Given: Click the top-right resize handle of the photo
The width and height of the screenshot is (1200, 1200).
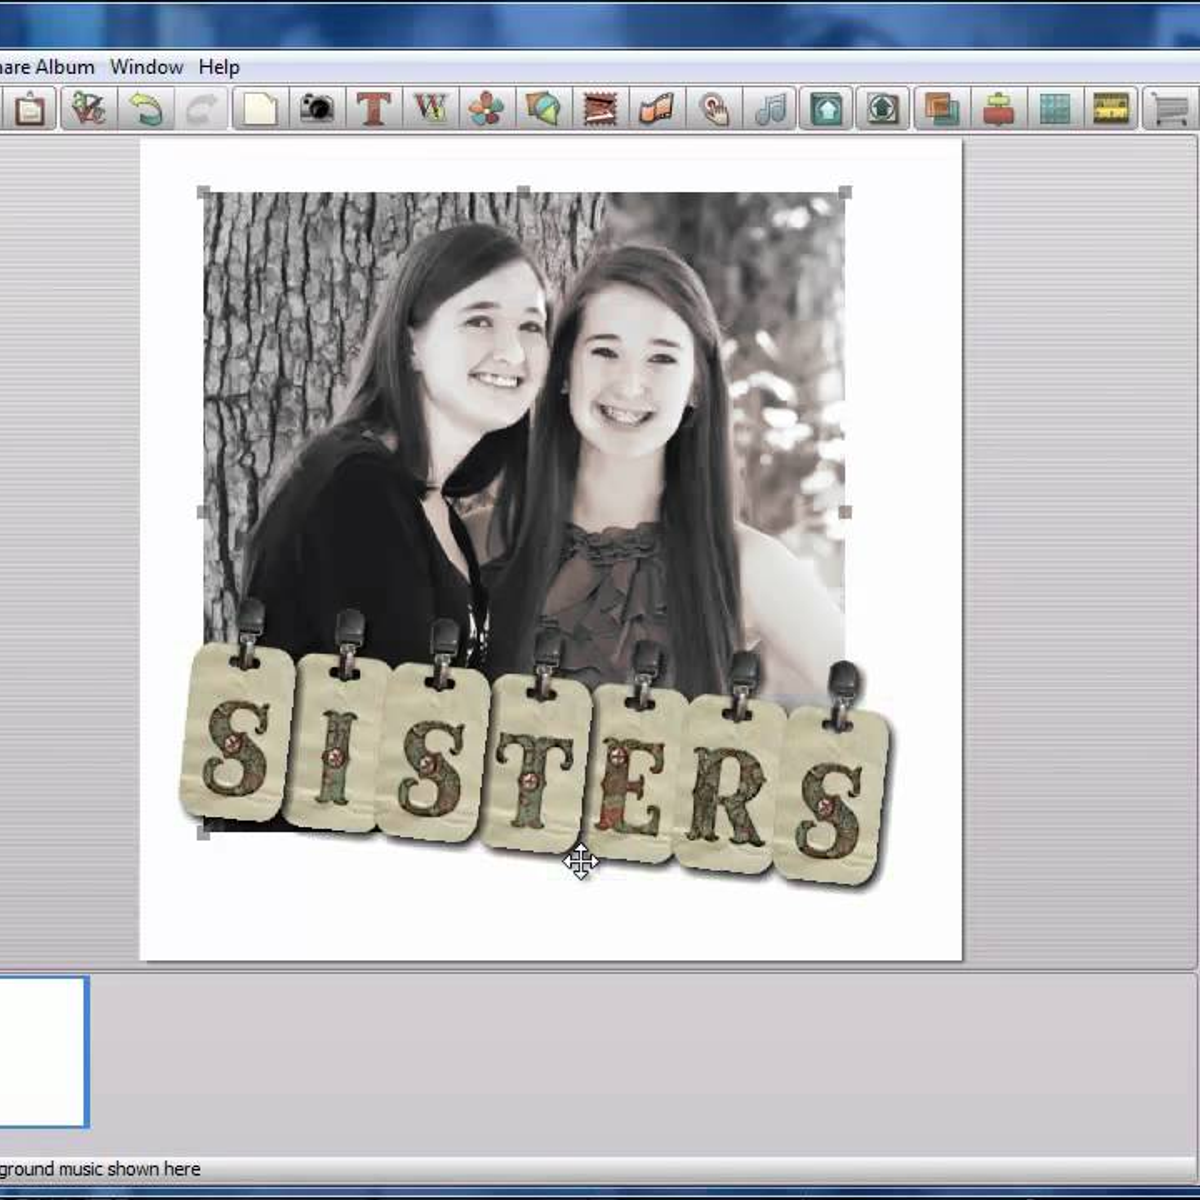Looking at the screenshot, I should (x=845, y=192).
